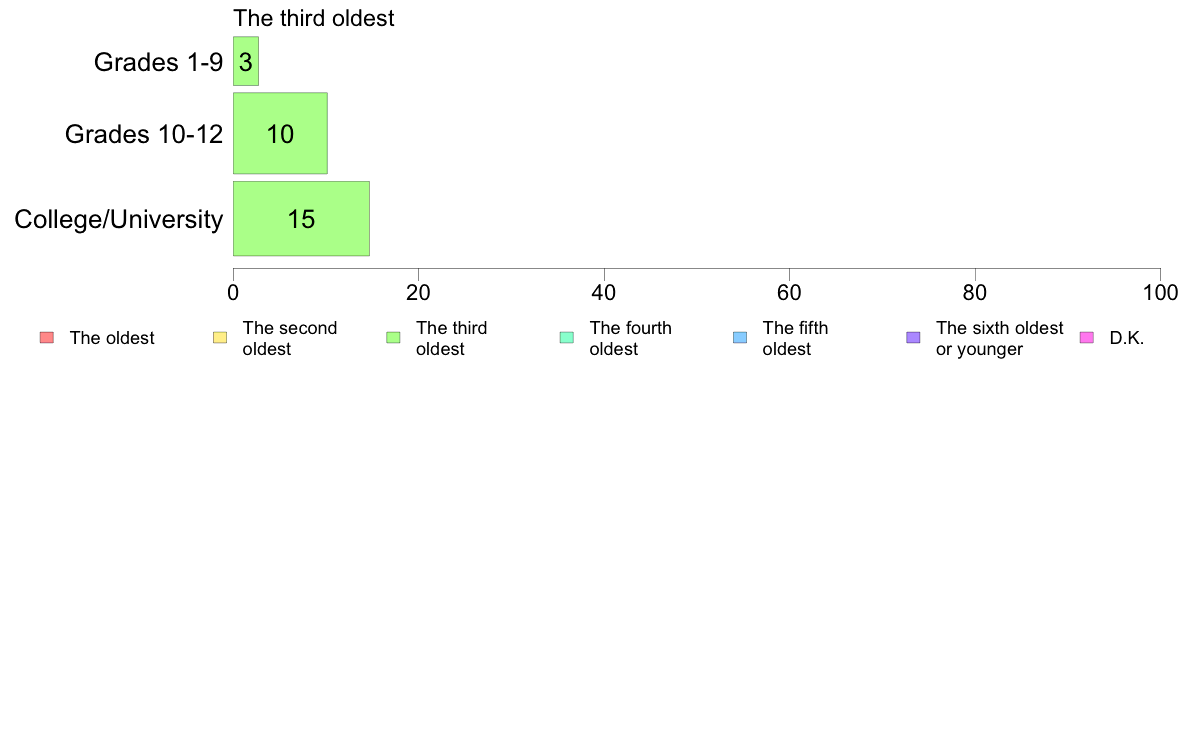1188x736 pixels.
Task: Select the Grades 1-9 bar showing 3
Action: pyautogui.click(x=246, y=61)
